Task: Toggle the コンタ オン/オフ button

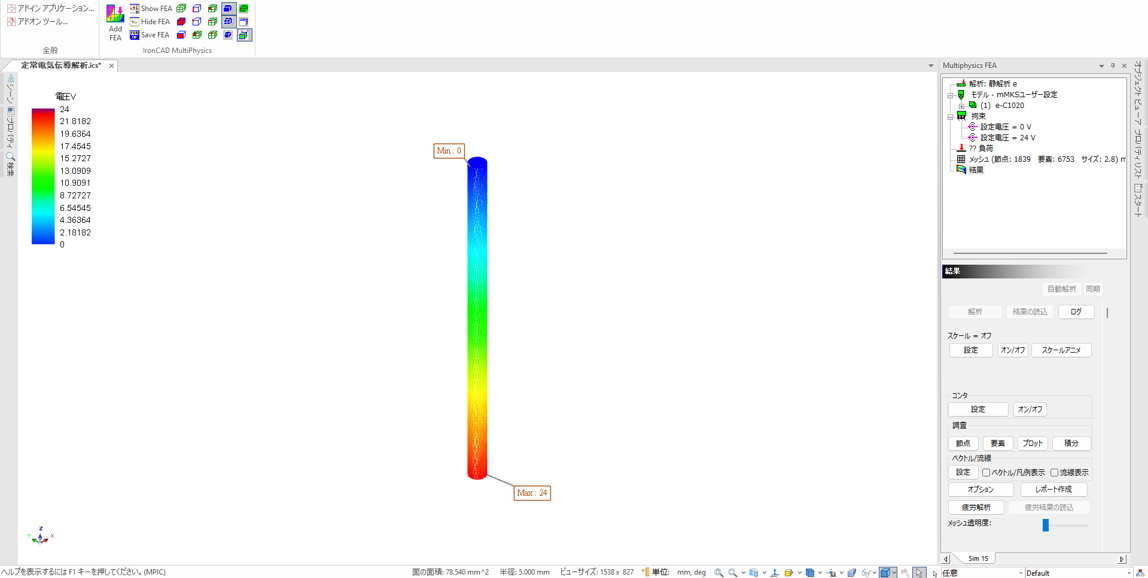Action: click(1029, 410)
